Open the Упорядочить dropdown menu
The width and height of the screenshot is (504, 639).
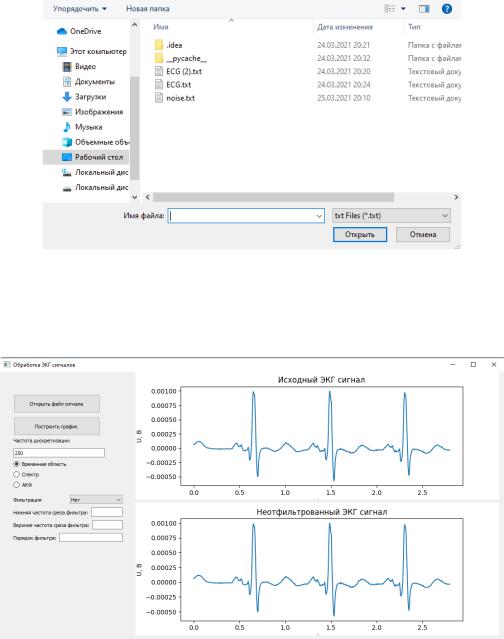pyautogui.click(x=80, y=9)
